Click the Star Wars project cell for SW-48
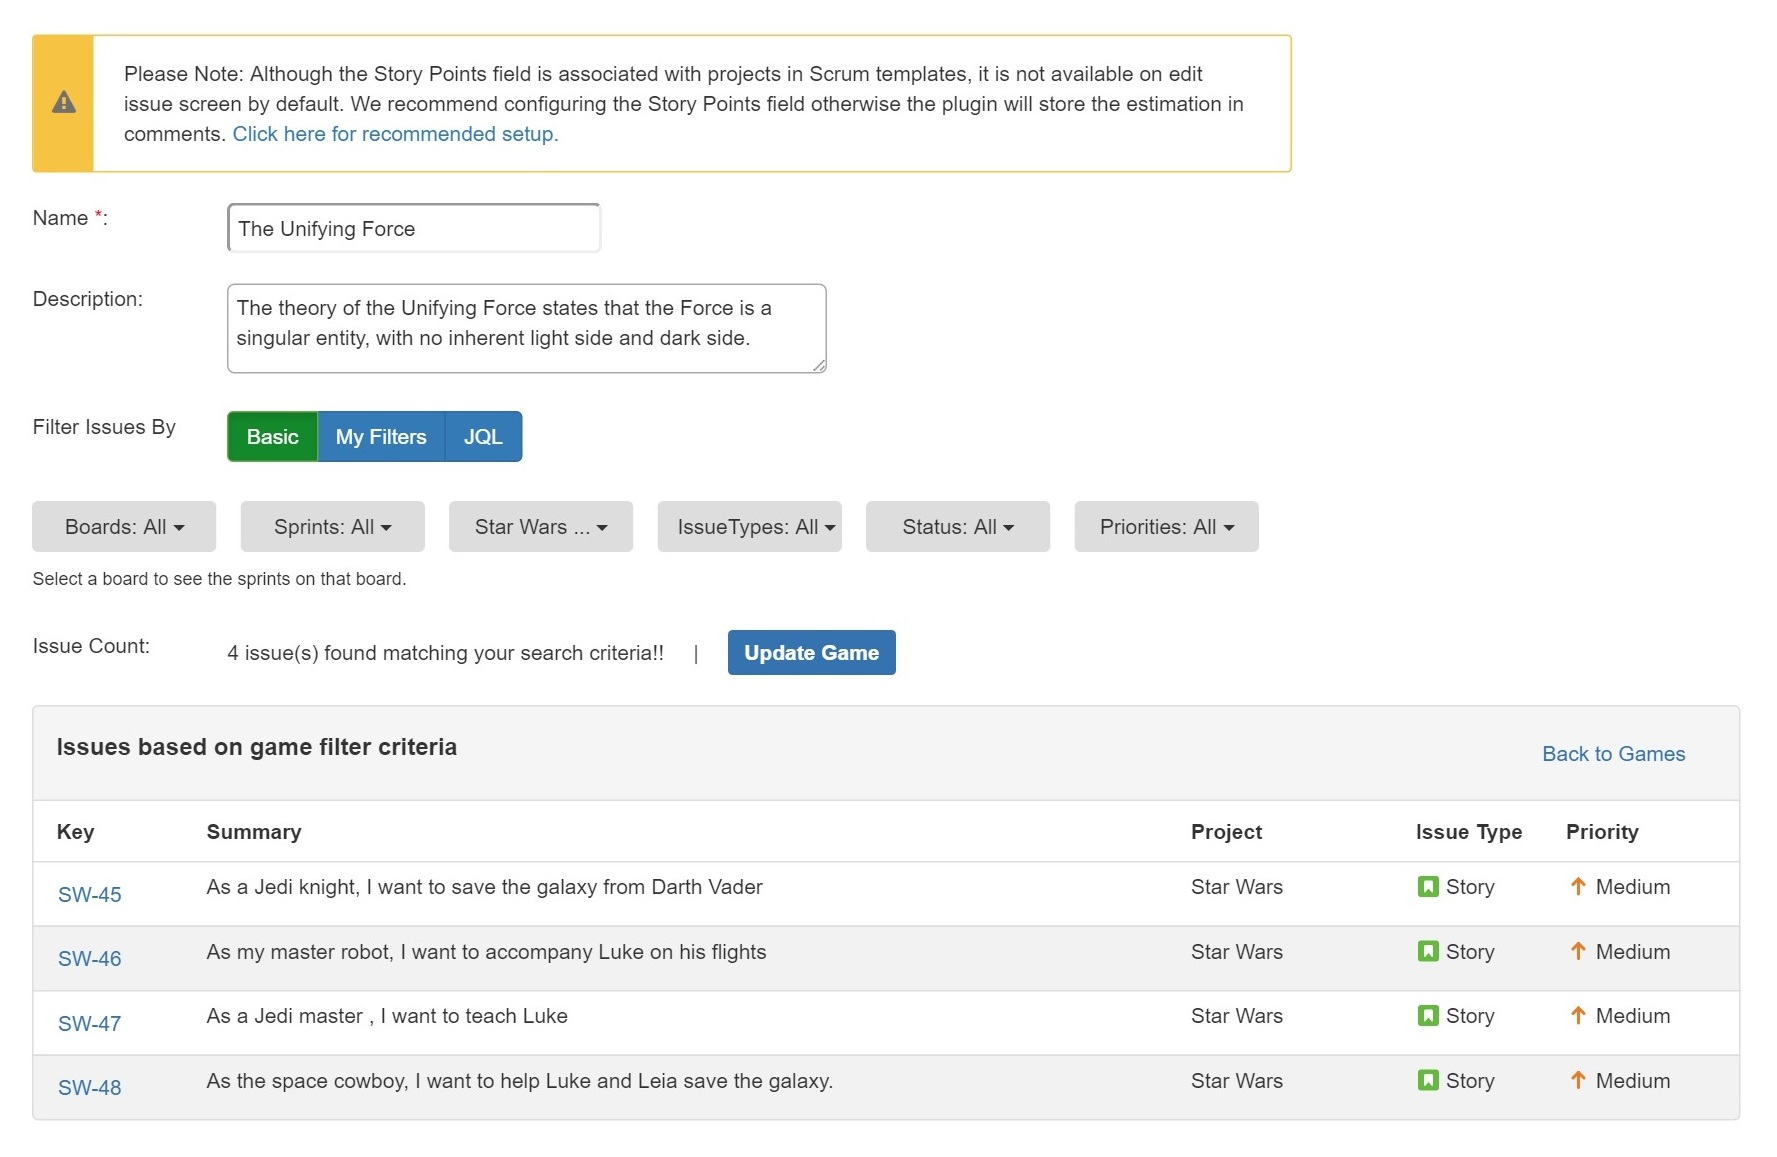The image size is (1777, 1157). 1237,1081
